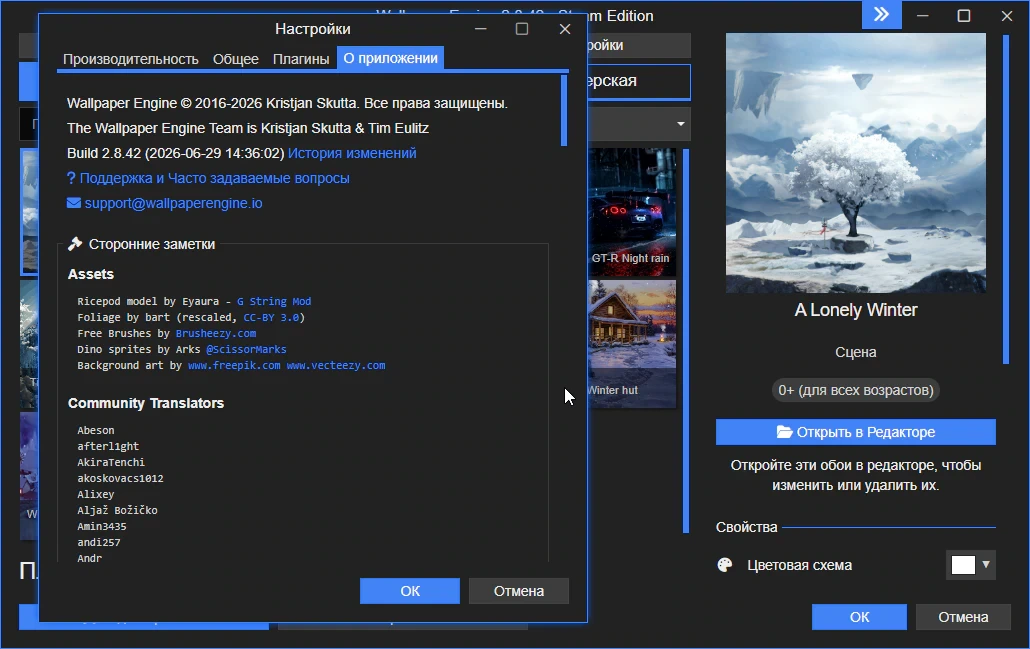Expand the dropdown behind the settings dialog
The image size is (1030, 649).
681,123
